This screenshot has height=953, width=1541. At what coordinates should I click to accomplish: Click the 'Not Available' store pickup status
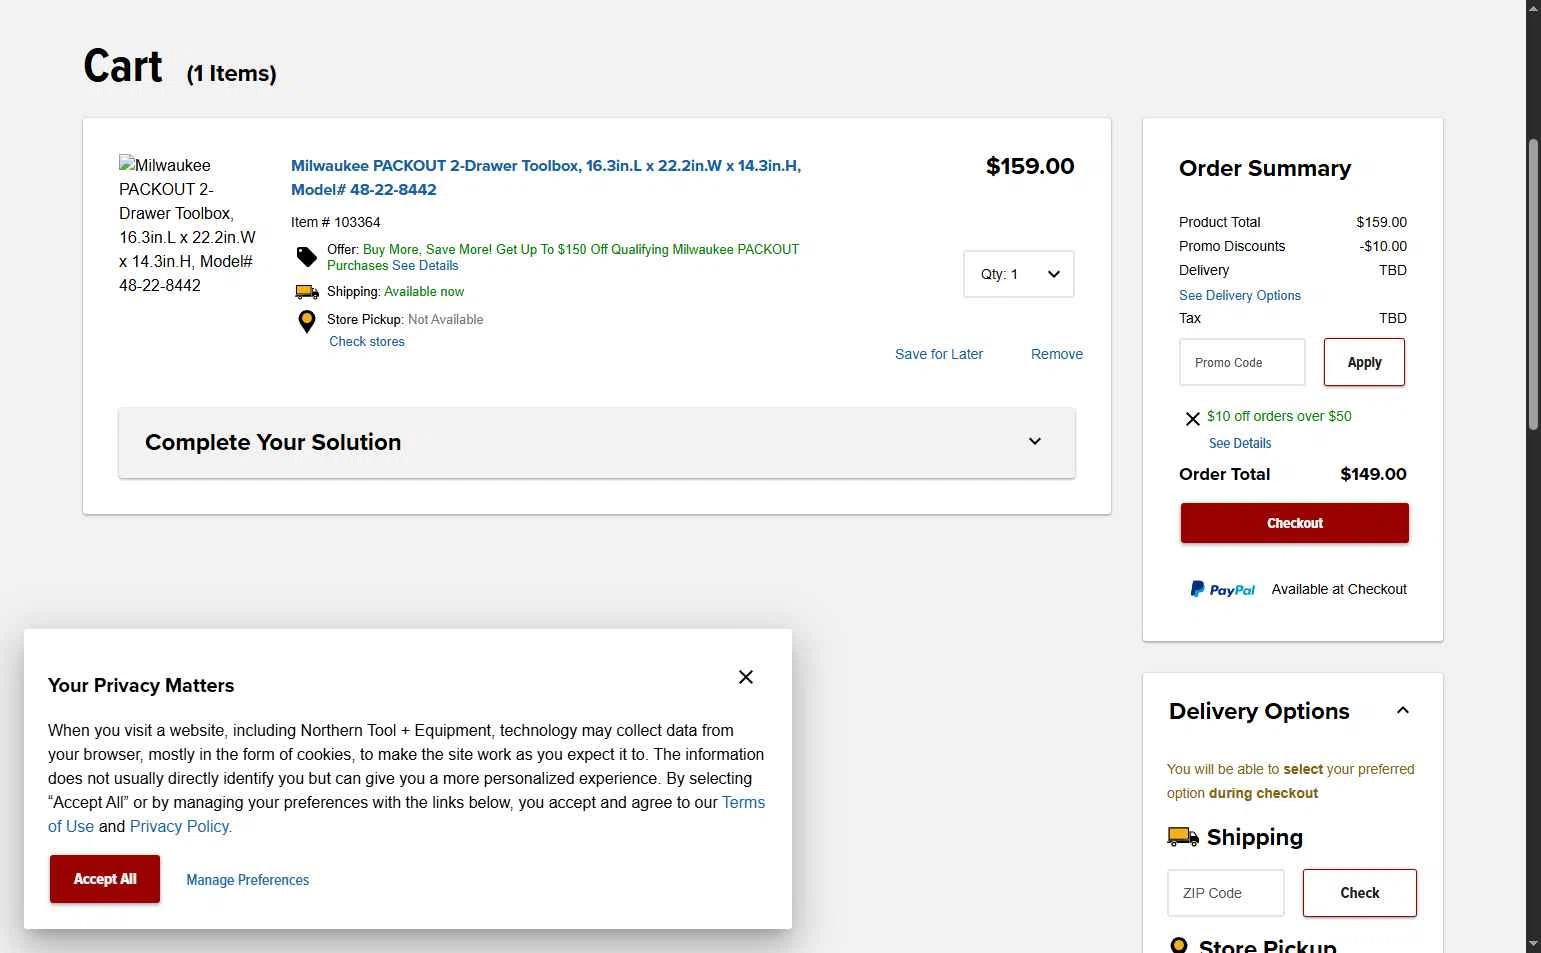(x=446, y=319)
